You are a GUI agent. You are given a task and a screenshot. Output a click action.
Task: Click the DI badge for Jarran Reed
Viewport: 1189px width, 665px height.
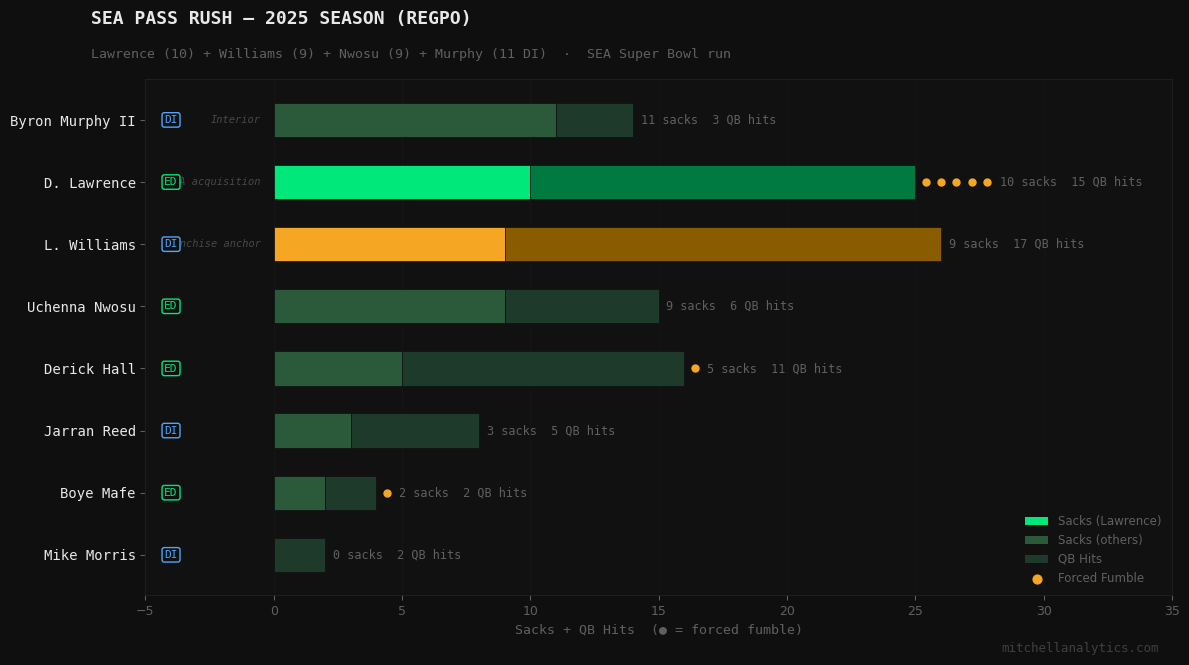[x=171, y=431]
